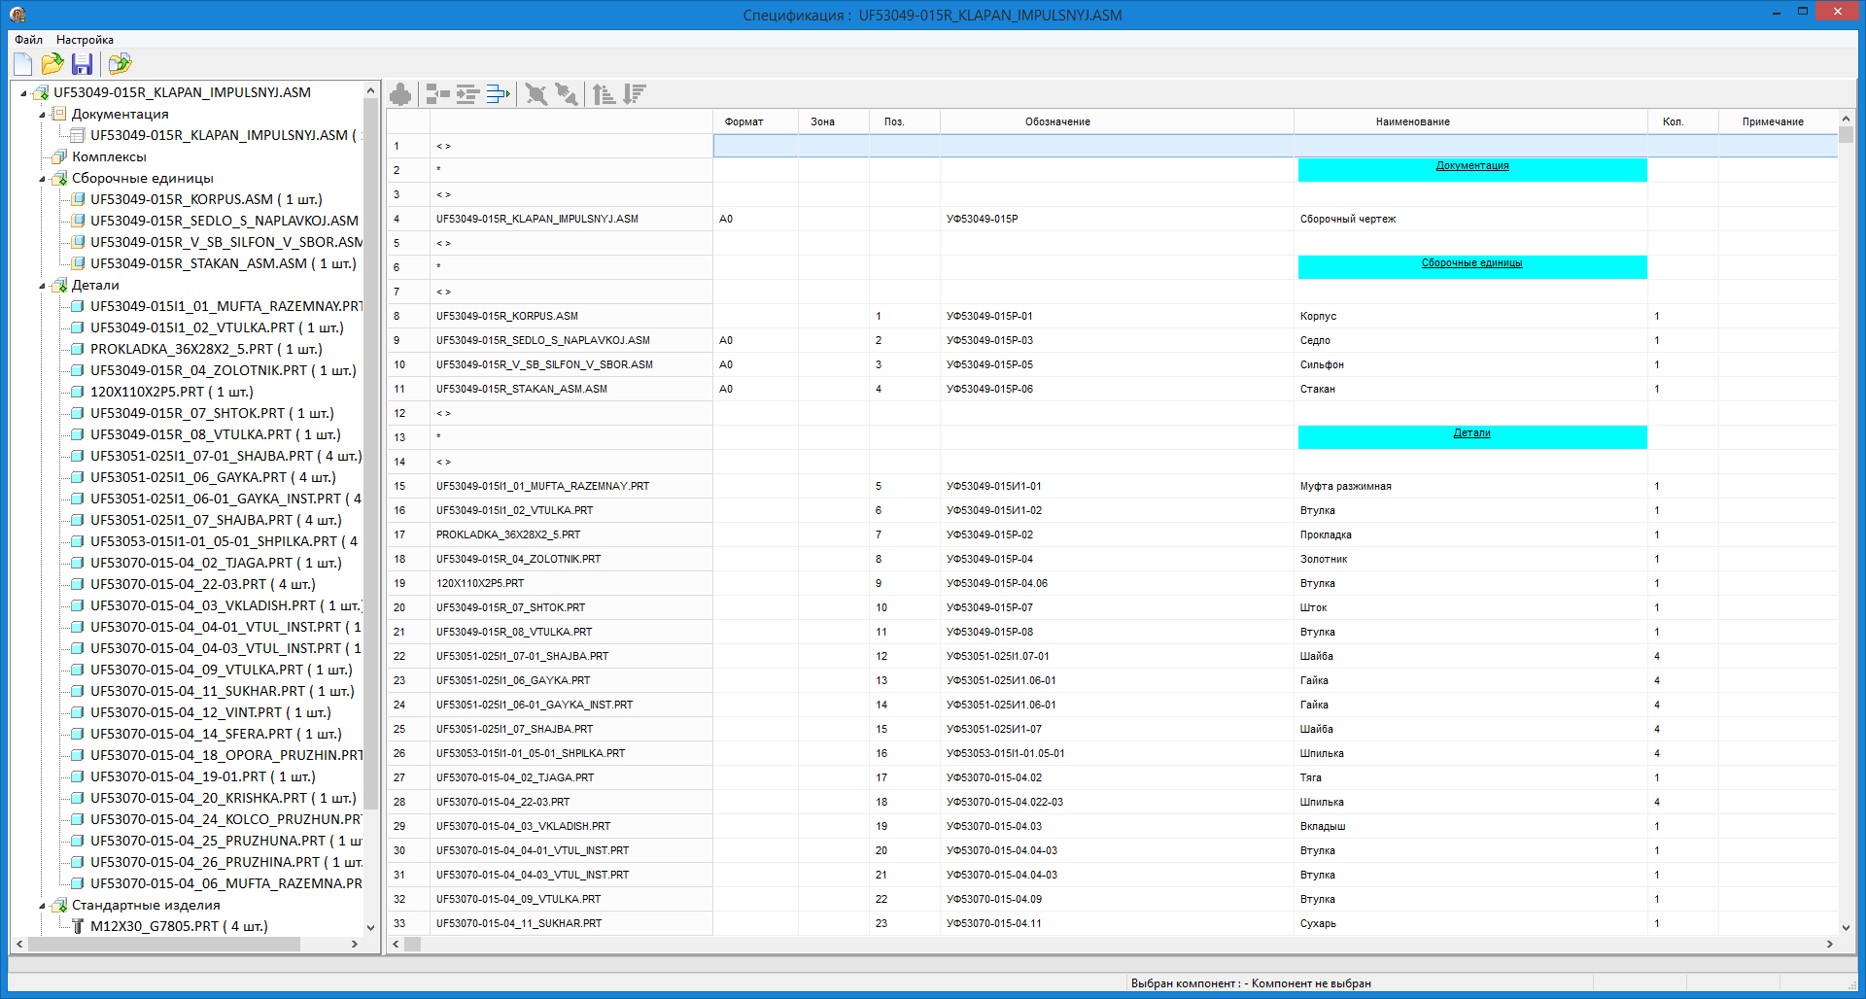The image size is (1866, 999).
Task: Click the blue lines-with-arrow toolbar icon
Action: pos(498,94)
